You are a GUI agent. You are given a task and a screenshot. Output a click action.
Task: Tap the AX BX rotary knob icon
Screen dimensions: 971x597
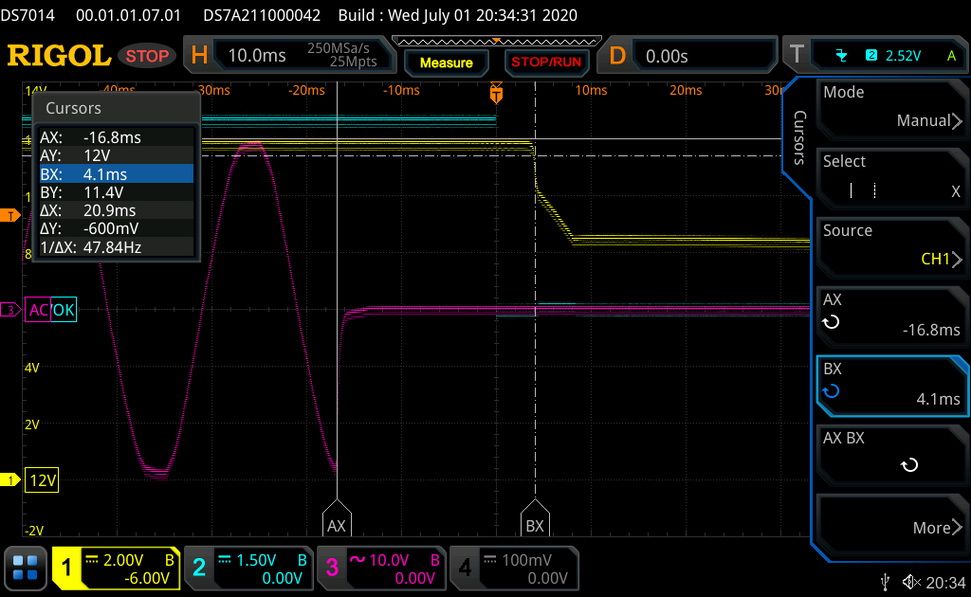909,464
